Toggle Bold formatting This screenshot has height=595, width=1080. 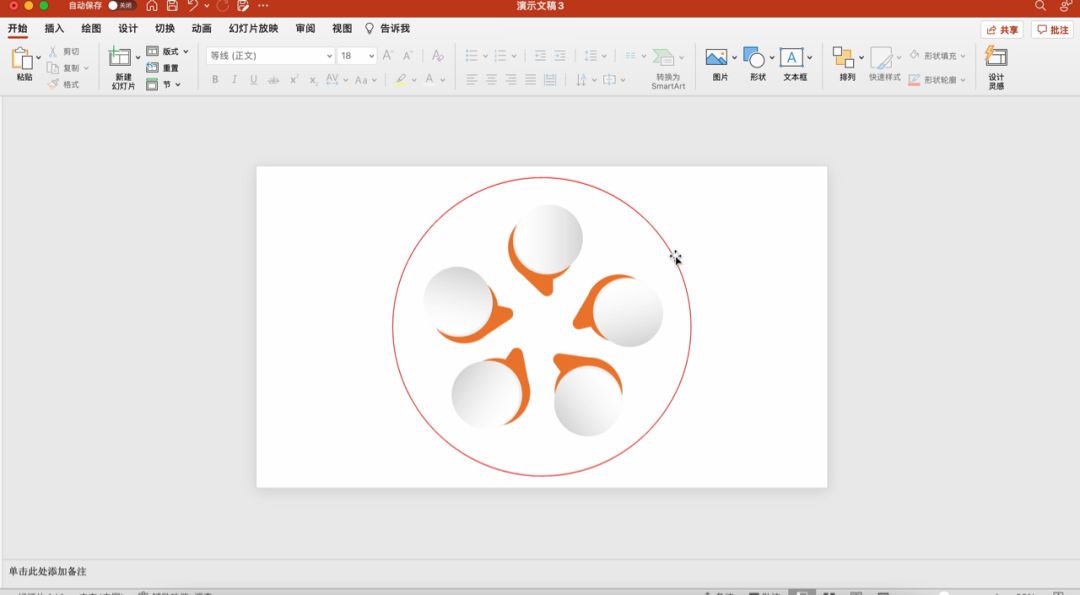[215, 80]
